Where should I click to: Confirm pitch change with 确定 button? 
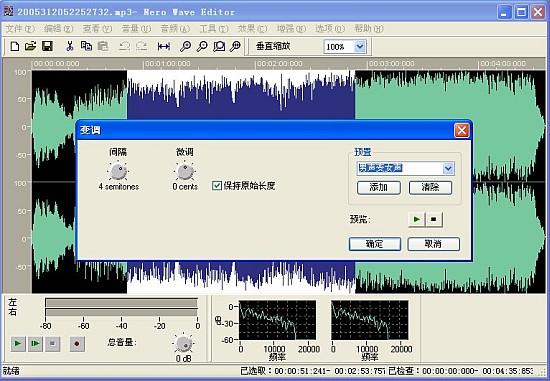(375, 244)
